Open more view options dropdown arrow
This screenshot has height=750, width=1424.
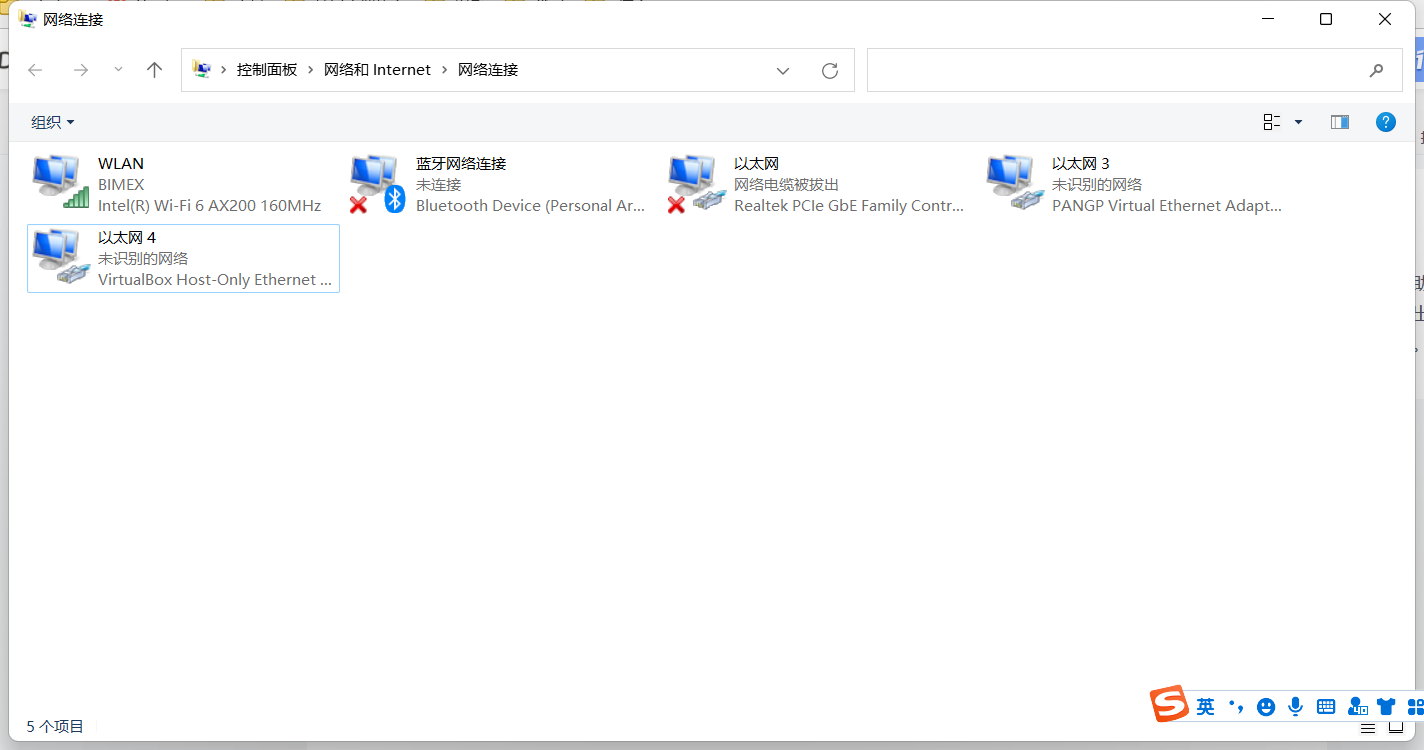(1299, 122)
